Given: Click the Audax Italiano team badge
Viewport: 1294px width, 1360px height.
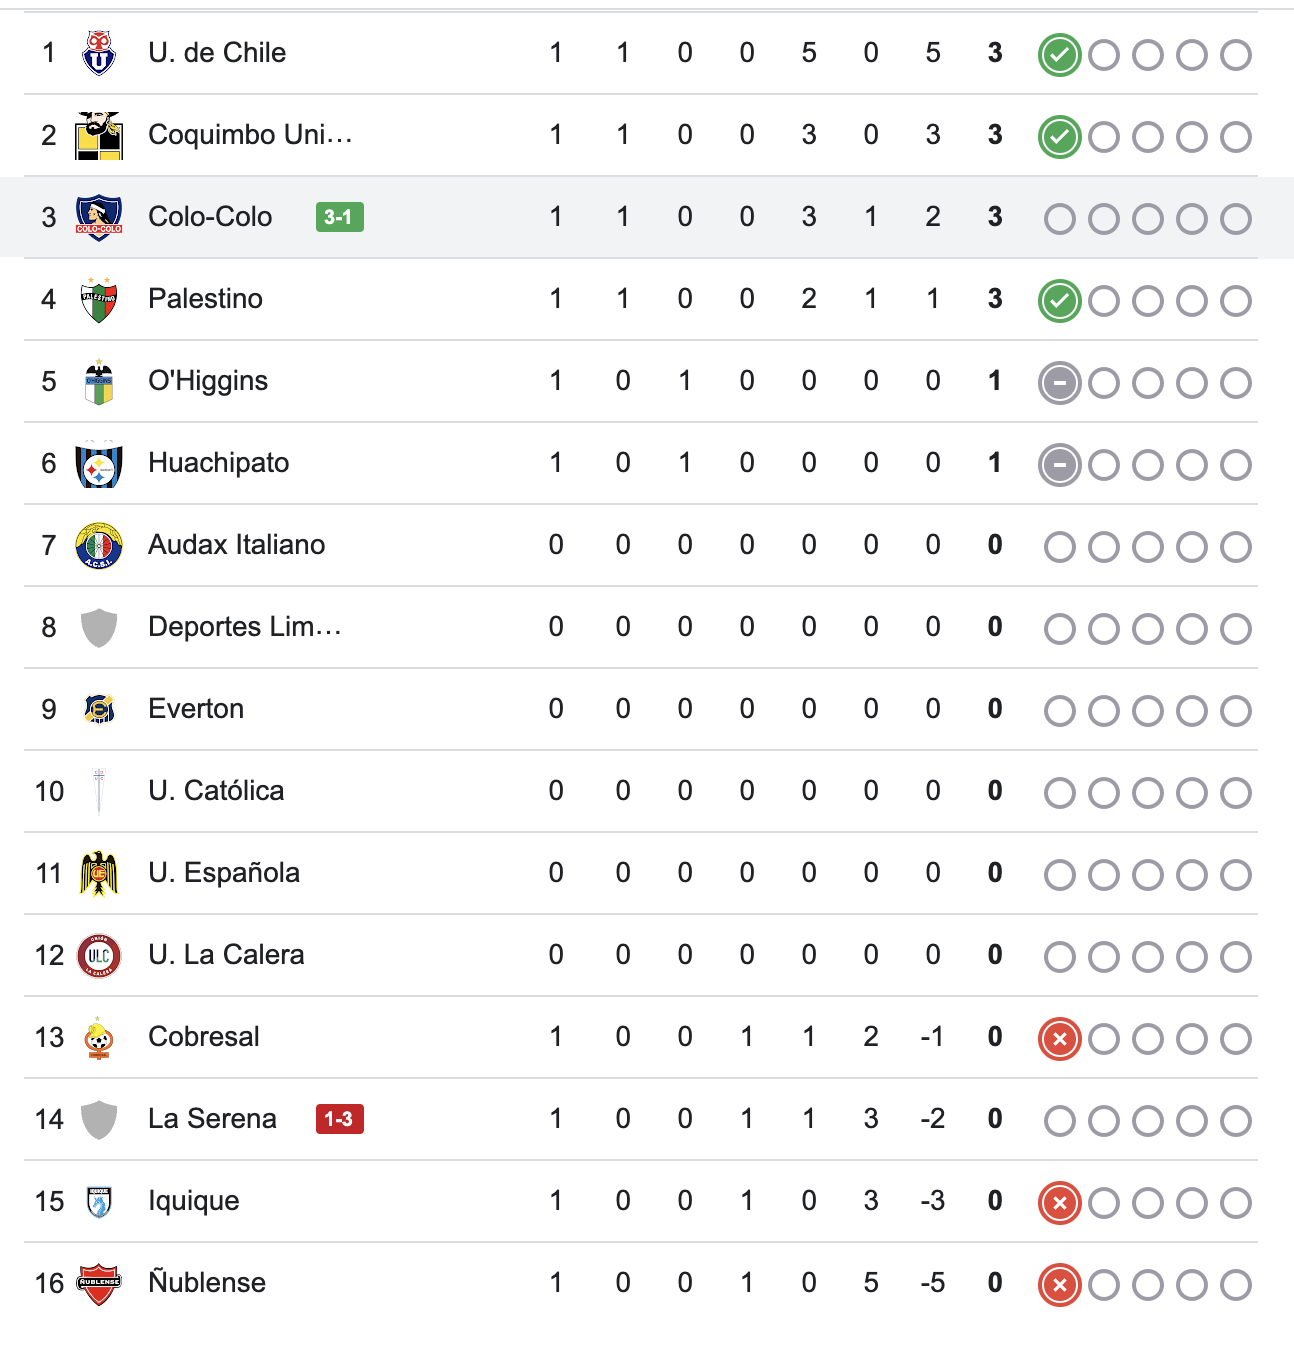Looking at the screenshot, I should (99, 546).
